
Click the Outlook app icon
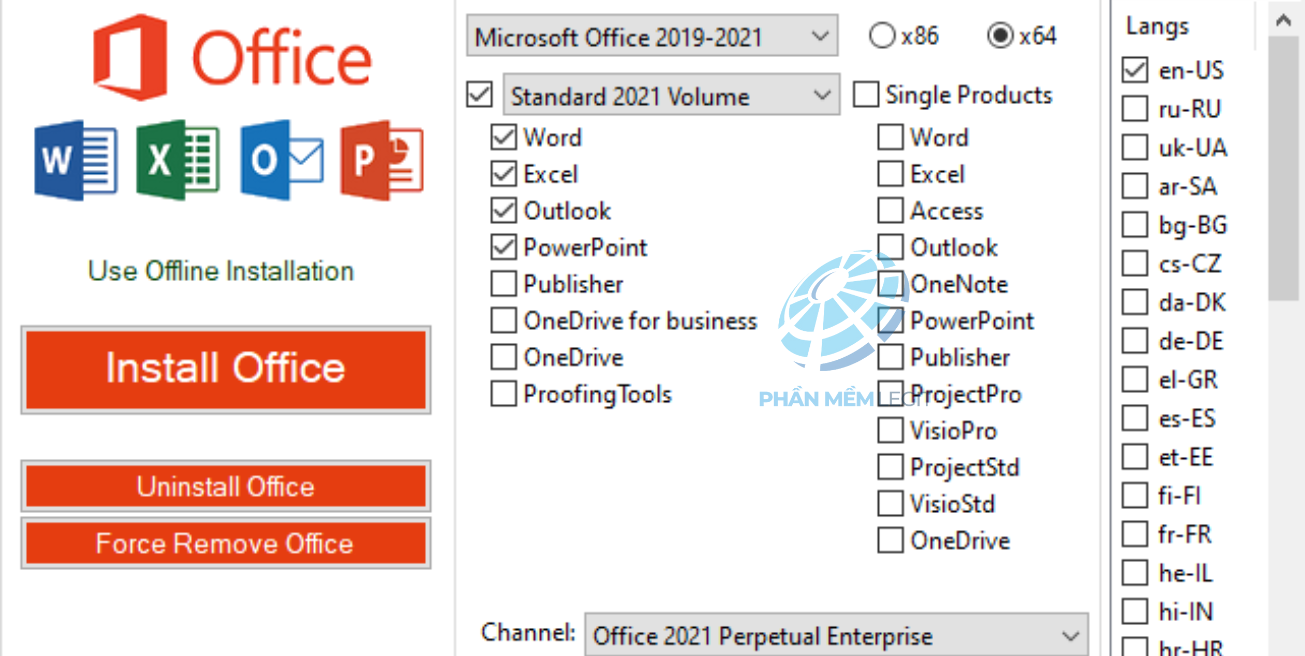281,161
